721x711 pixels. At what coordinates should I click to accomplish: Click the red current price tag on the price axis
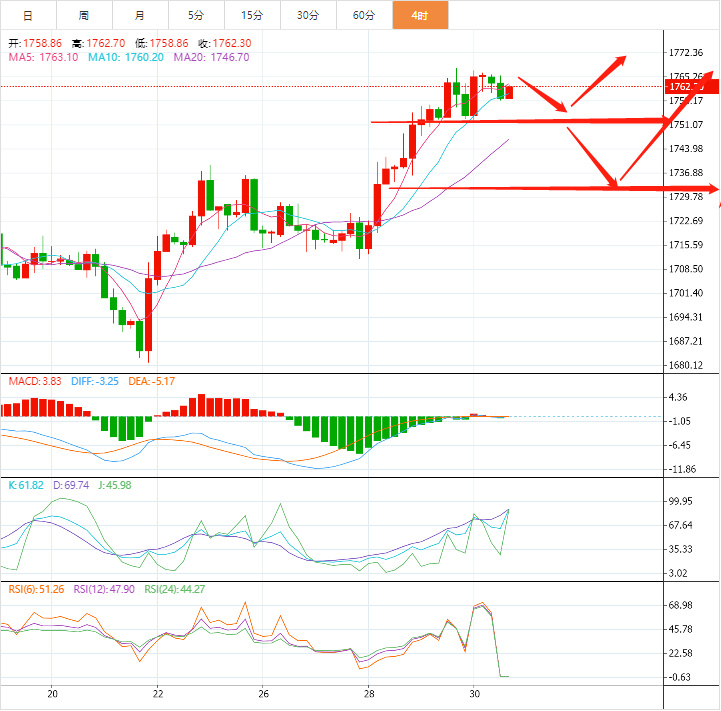(x=691, y=88)
